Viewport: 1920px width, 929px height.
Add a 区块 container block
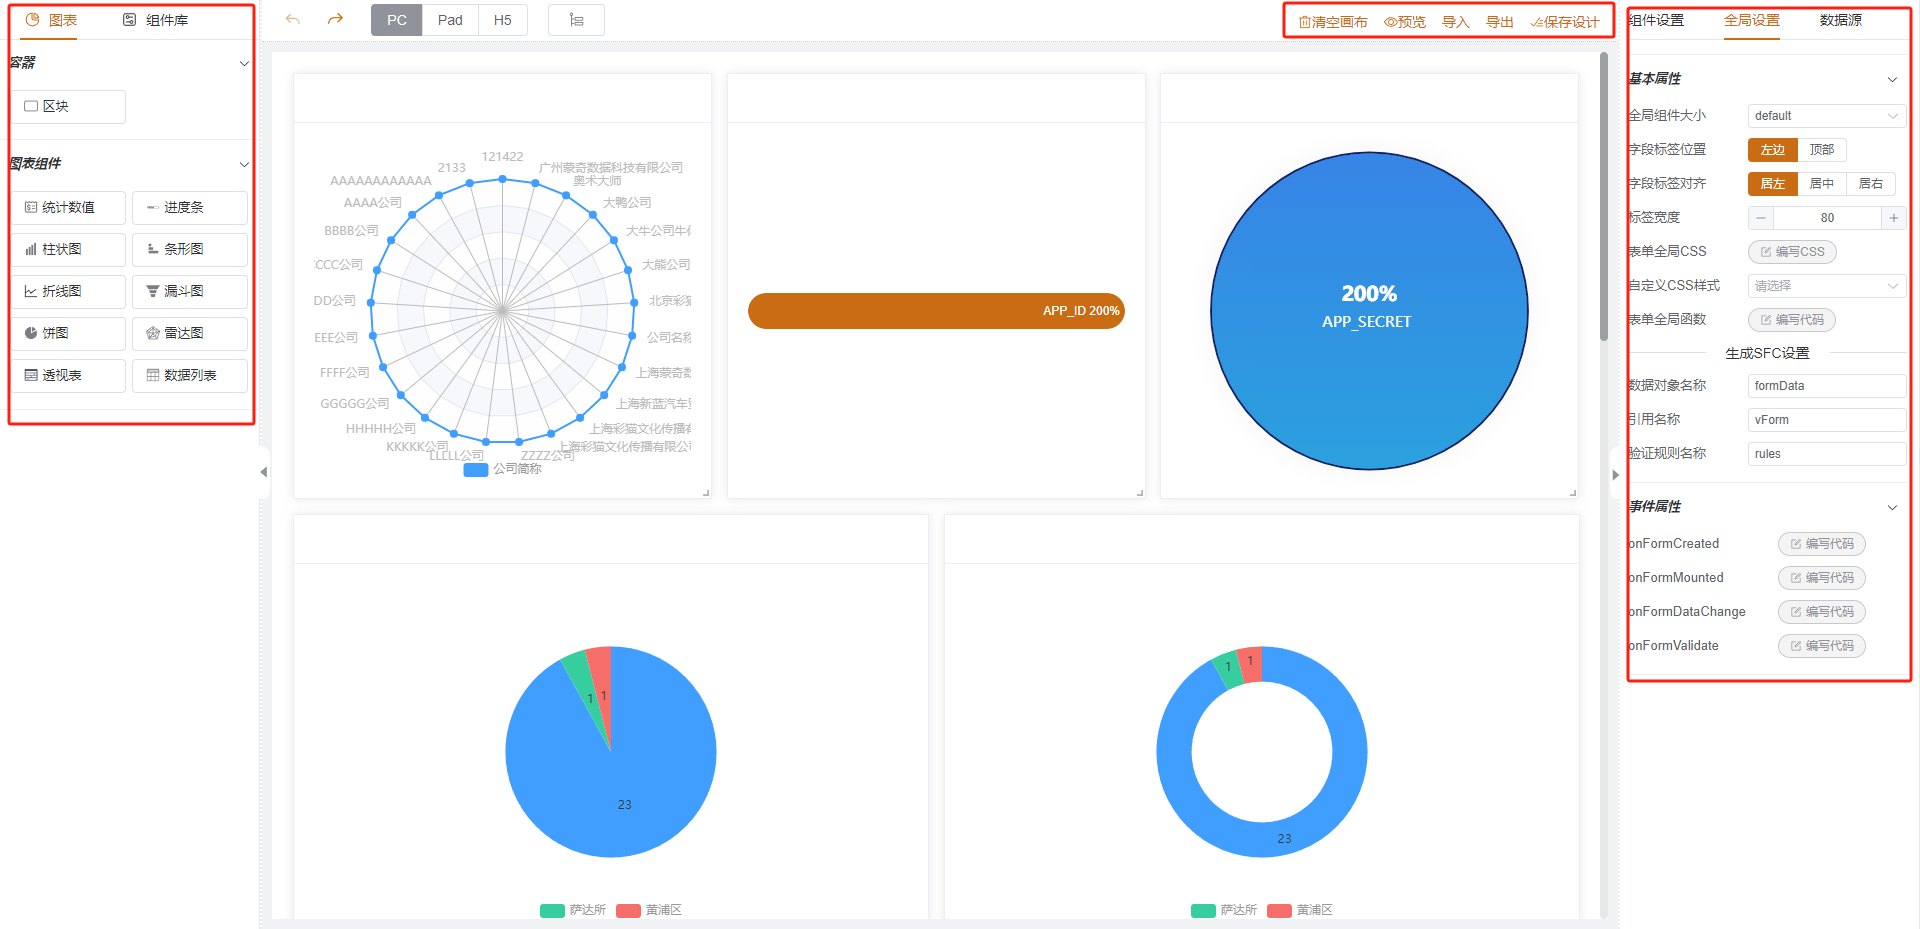(x=69, y=106)
